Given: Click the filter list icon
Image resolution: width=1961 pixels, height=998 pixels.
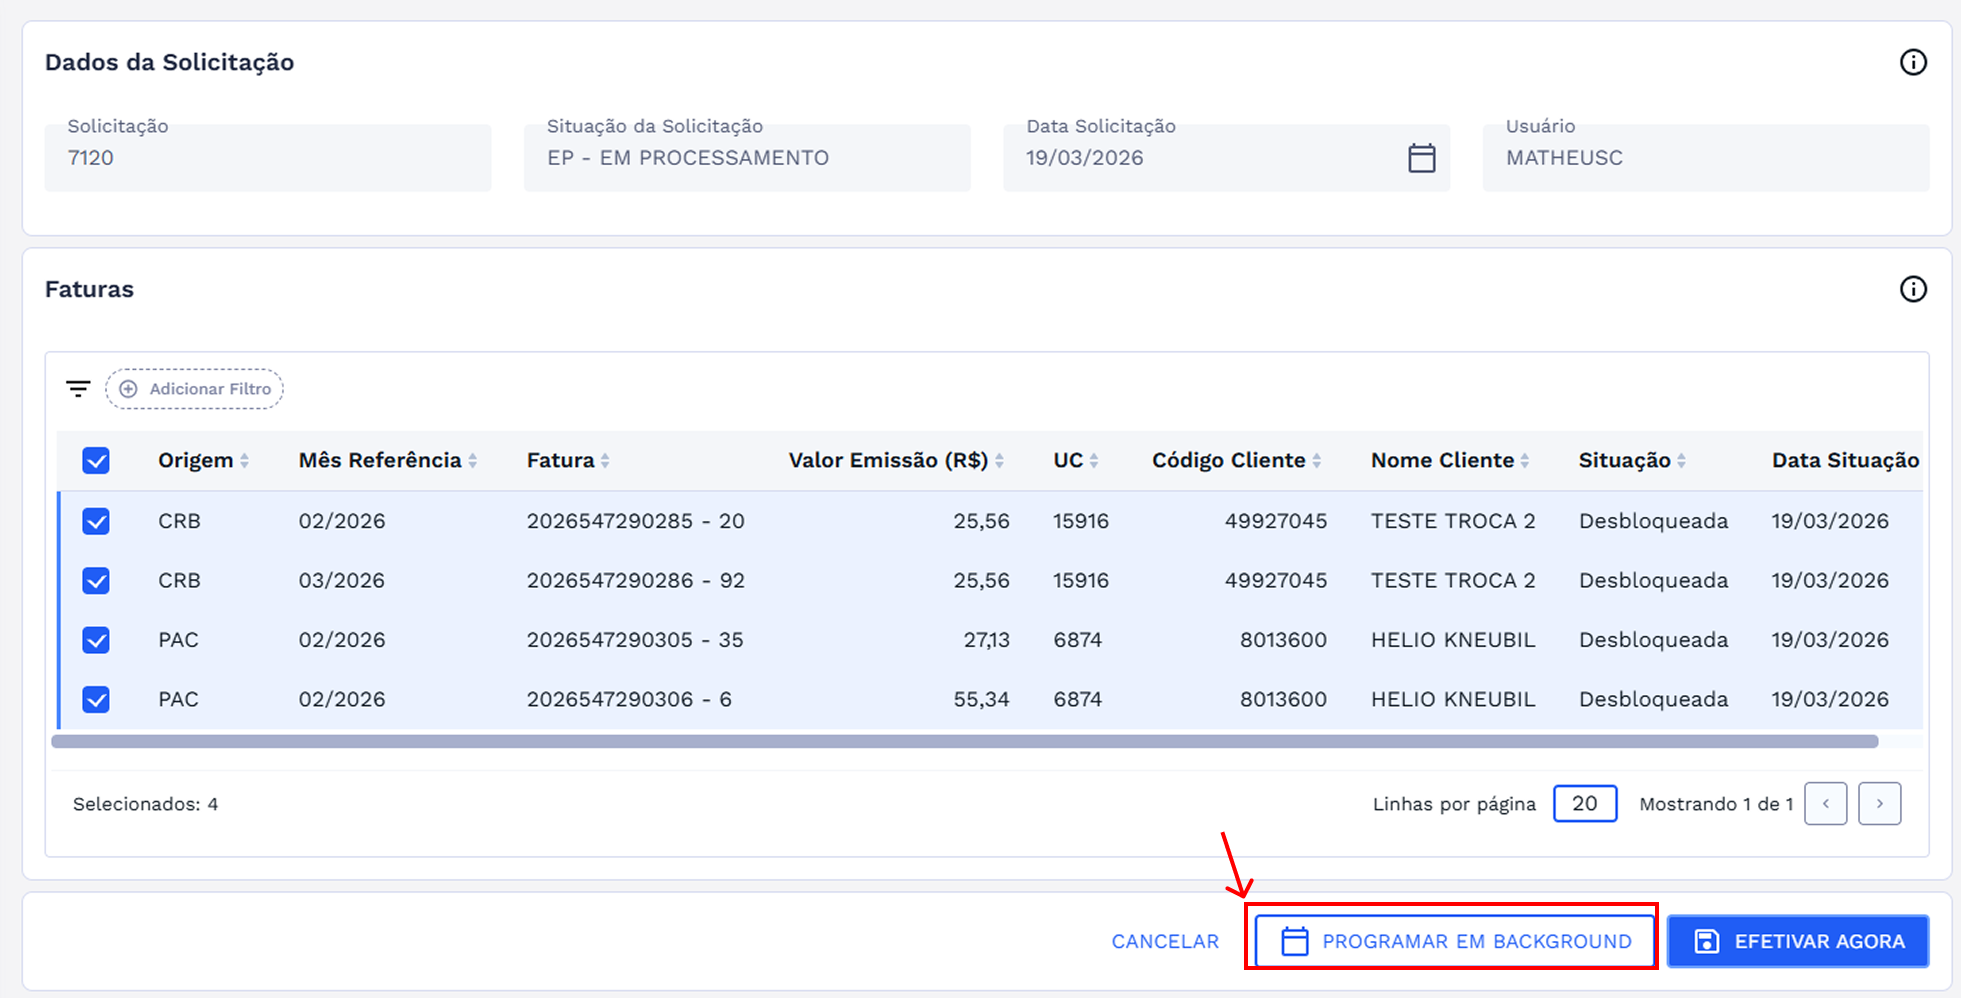Looking at the screenshot, I should (78, 389).
